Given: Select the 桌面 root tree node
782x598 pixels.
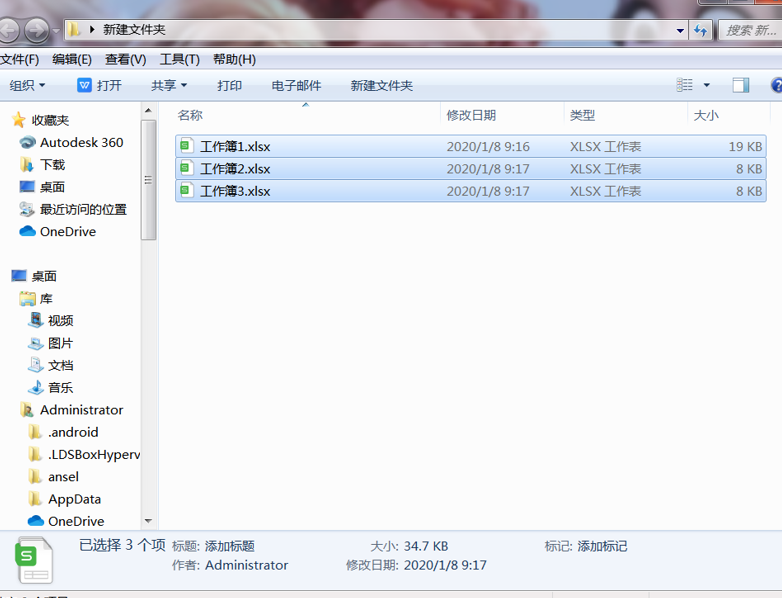Looking at the screenshot, I should [44, 276].
